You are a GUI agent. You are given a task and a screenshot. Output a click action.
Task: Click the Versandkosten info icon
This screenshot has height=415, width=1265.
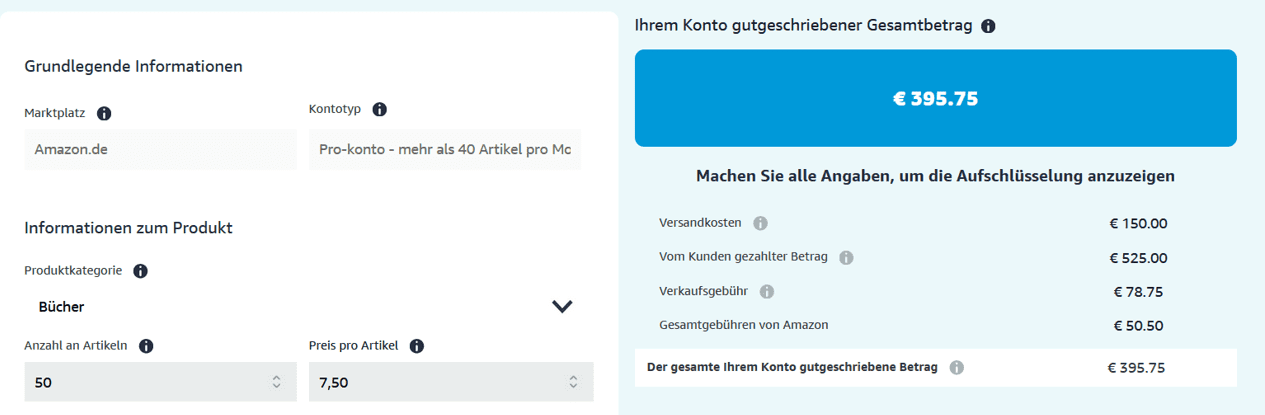(760, 223)
